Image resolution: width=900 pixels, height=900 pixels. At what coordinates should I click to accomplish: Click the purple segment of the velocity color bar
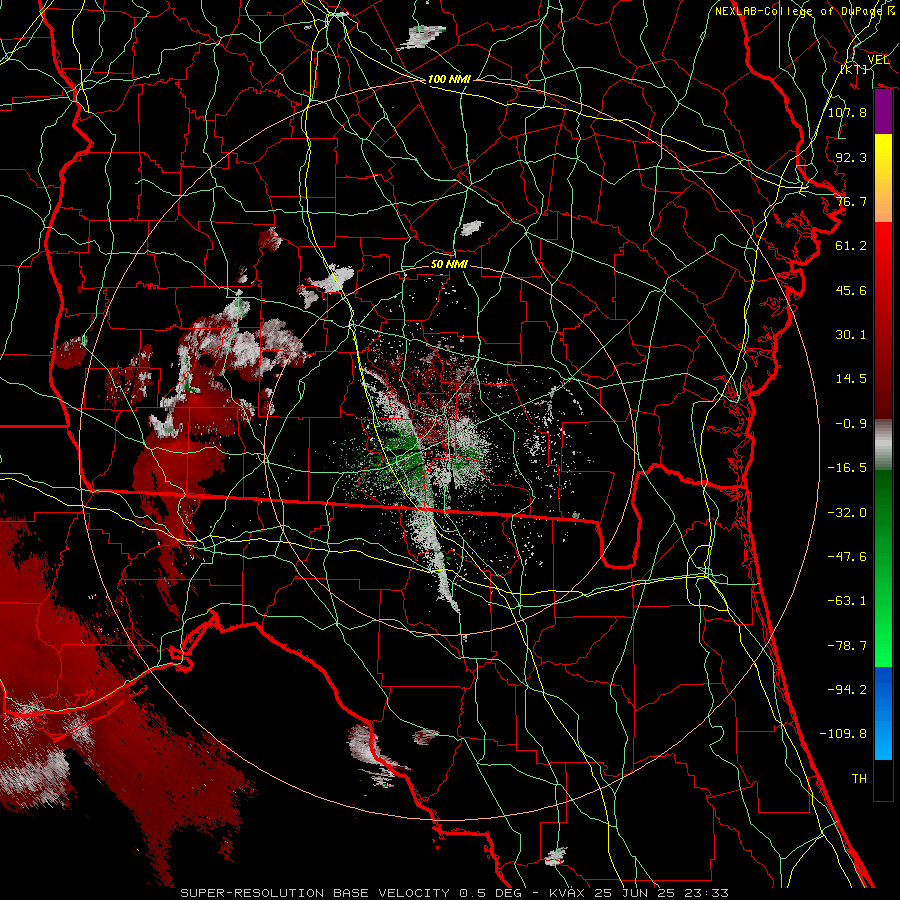(883, 112)
